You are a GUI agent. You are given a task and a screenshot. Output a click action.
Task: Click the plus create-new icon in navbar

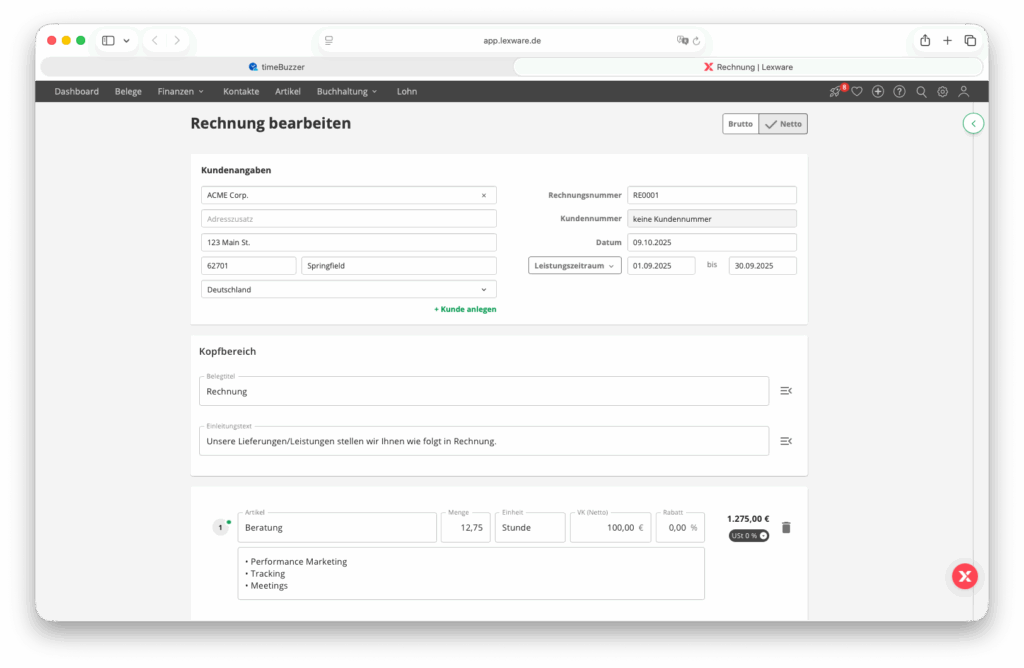878,91
